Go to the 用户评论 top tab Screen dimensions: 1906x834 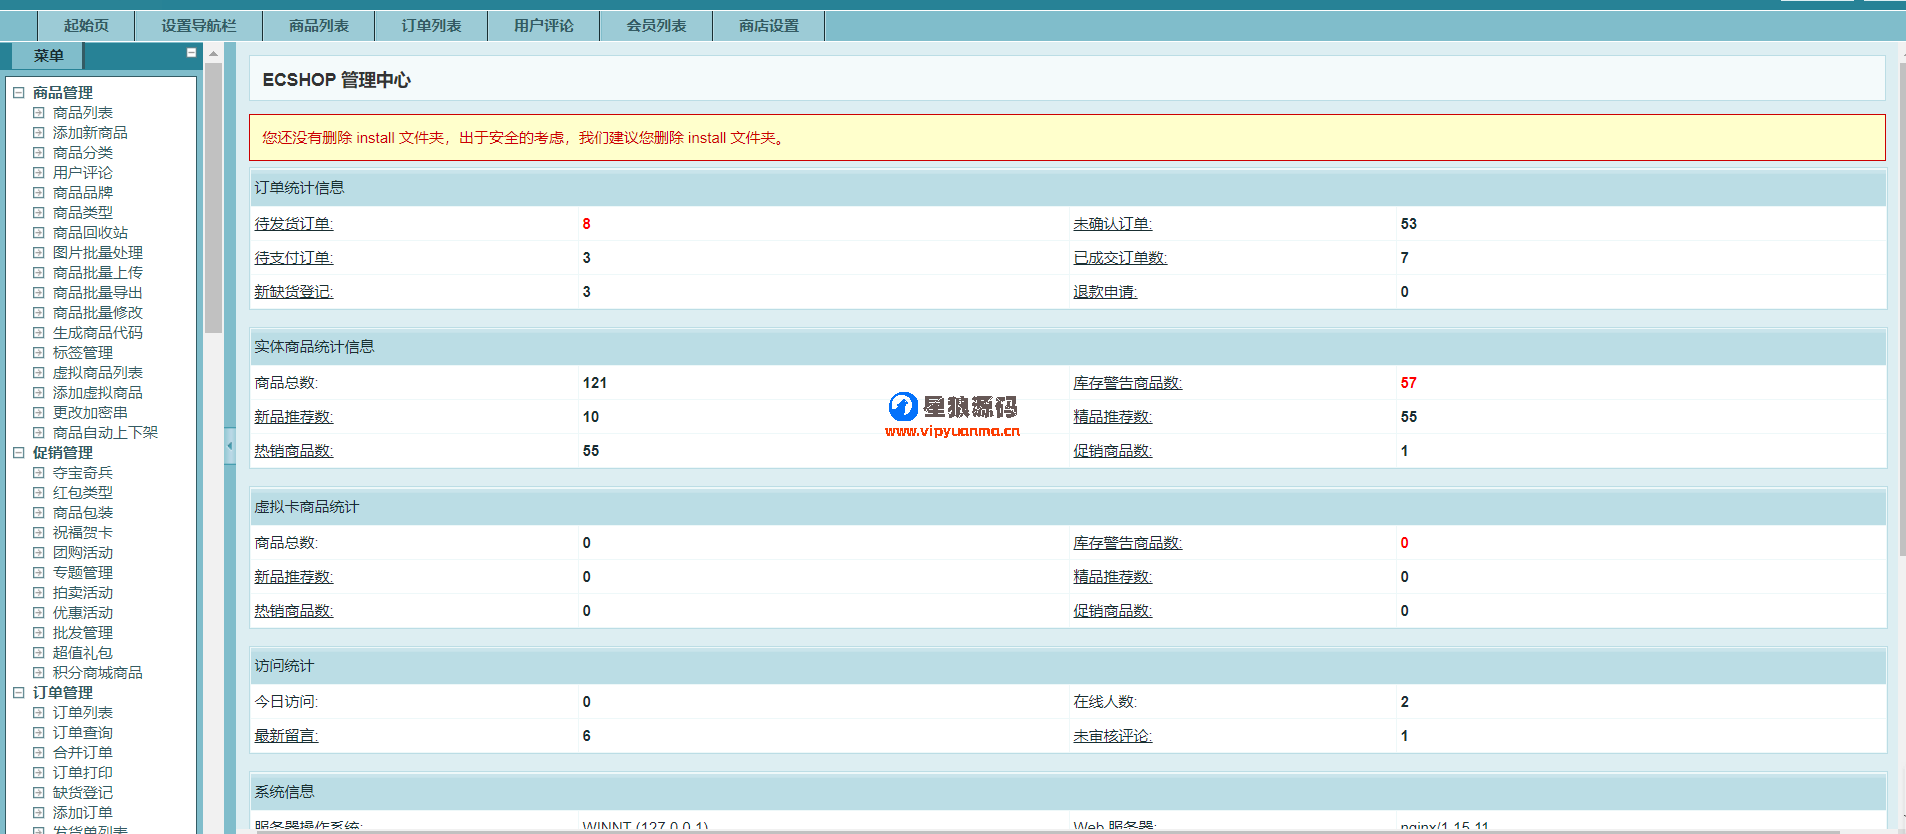[x=544, y=26]
